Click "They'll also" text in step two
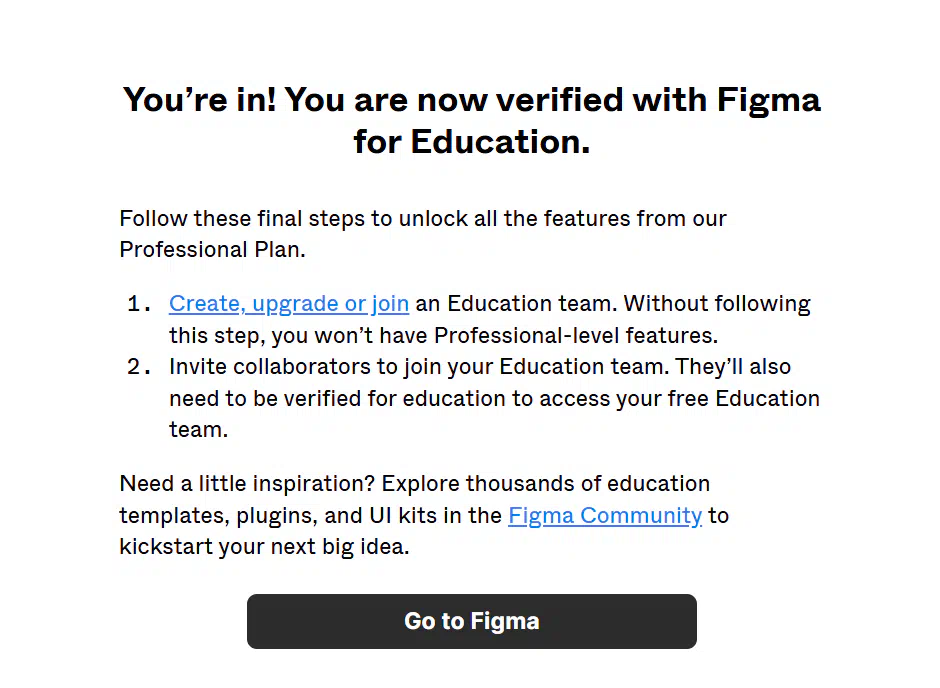This screenshot has height=688, width=940. coord(733,367)
